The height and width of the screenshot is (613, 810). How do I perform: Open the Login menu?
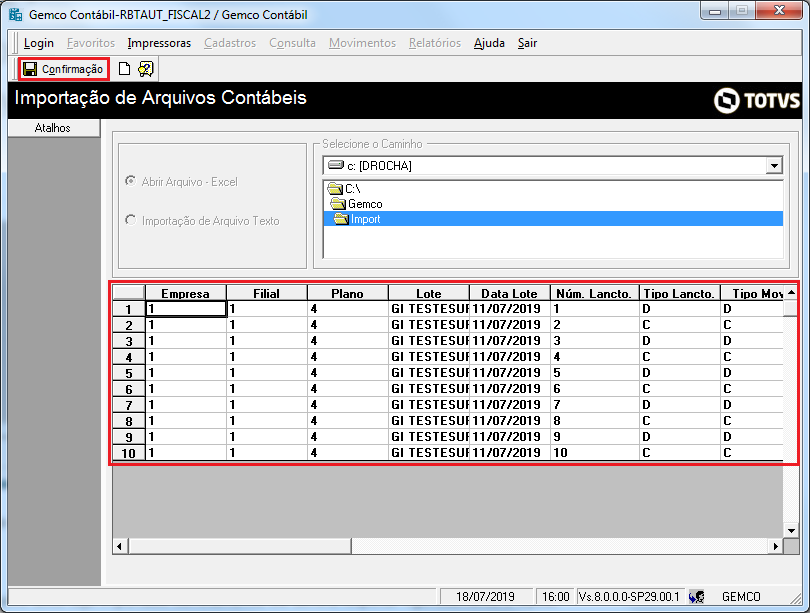[39, 43]
